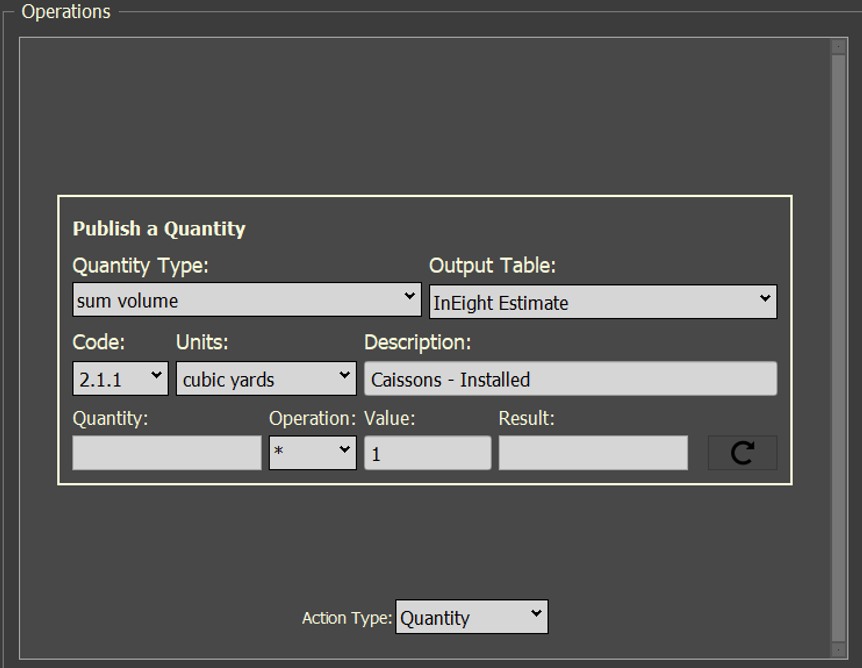The height and width of the screenshot is (668, 862).
Task: Click the Action Type label text
Action: [x=347, y=618]
